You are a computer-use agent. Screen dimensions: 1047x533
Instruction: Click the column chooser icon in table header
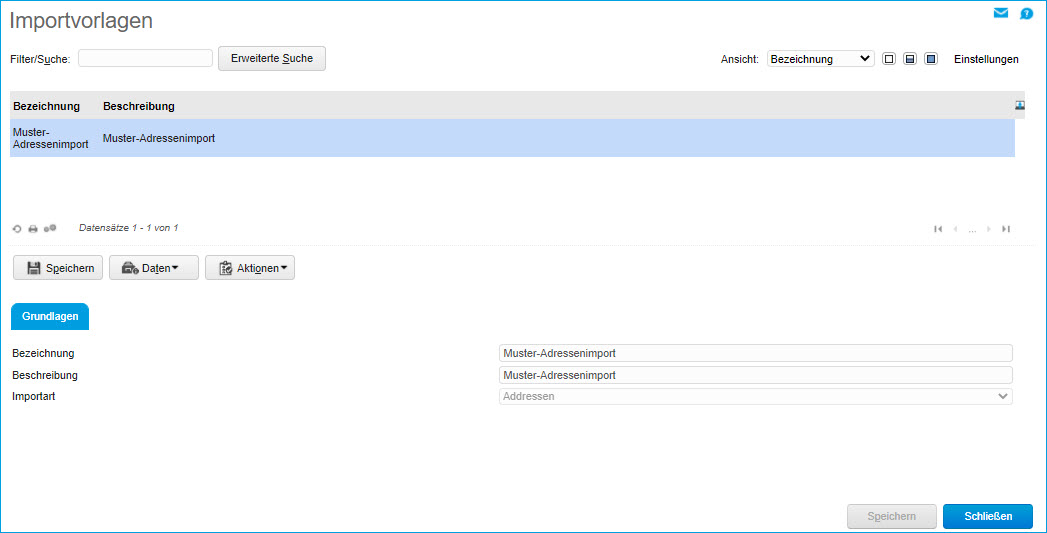click(x=1020, y=105)
